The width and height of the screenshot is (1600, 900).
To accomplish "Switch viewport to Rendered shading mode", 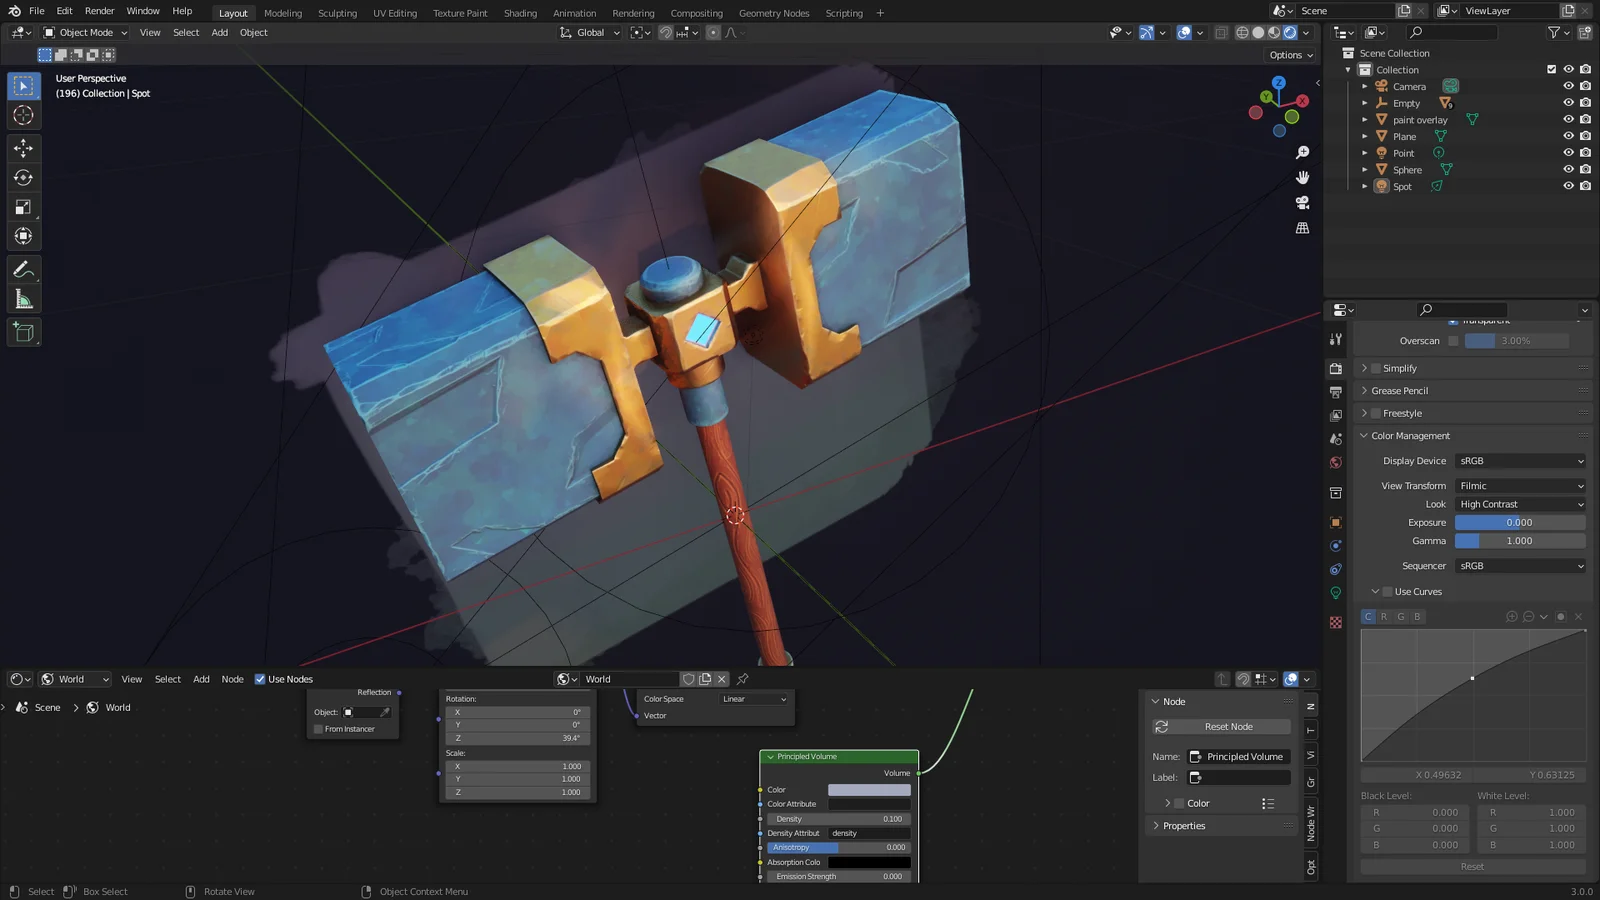I will pos(1290,32).
